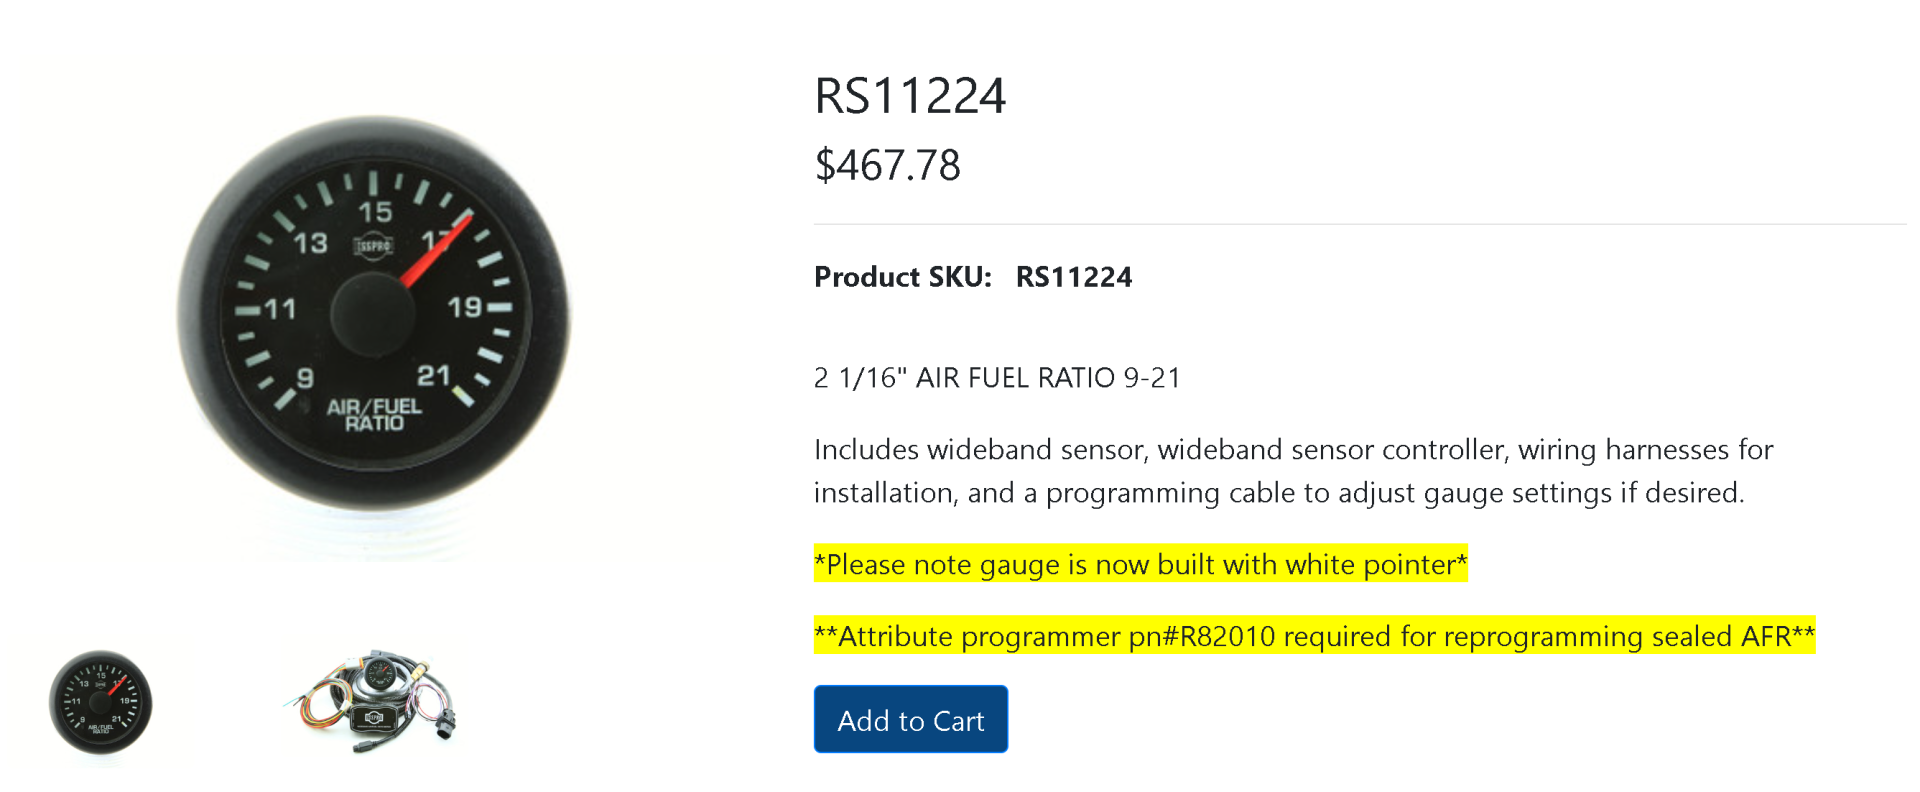Image resolution: width=1920 pixels, height=792 pixels.
Task: Click the highlighted white pointer note
Action: click(x=1140, y=564)
